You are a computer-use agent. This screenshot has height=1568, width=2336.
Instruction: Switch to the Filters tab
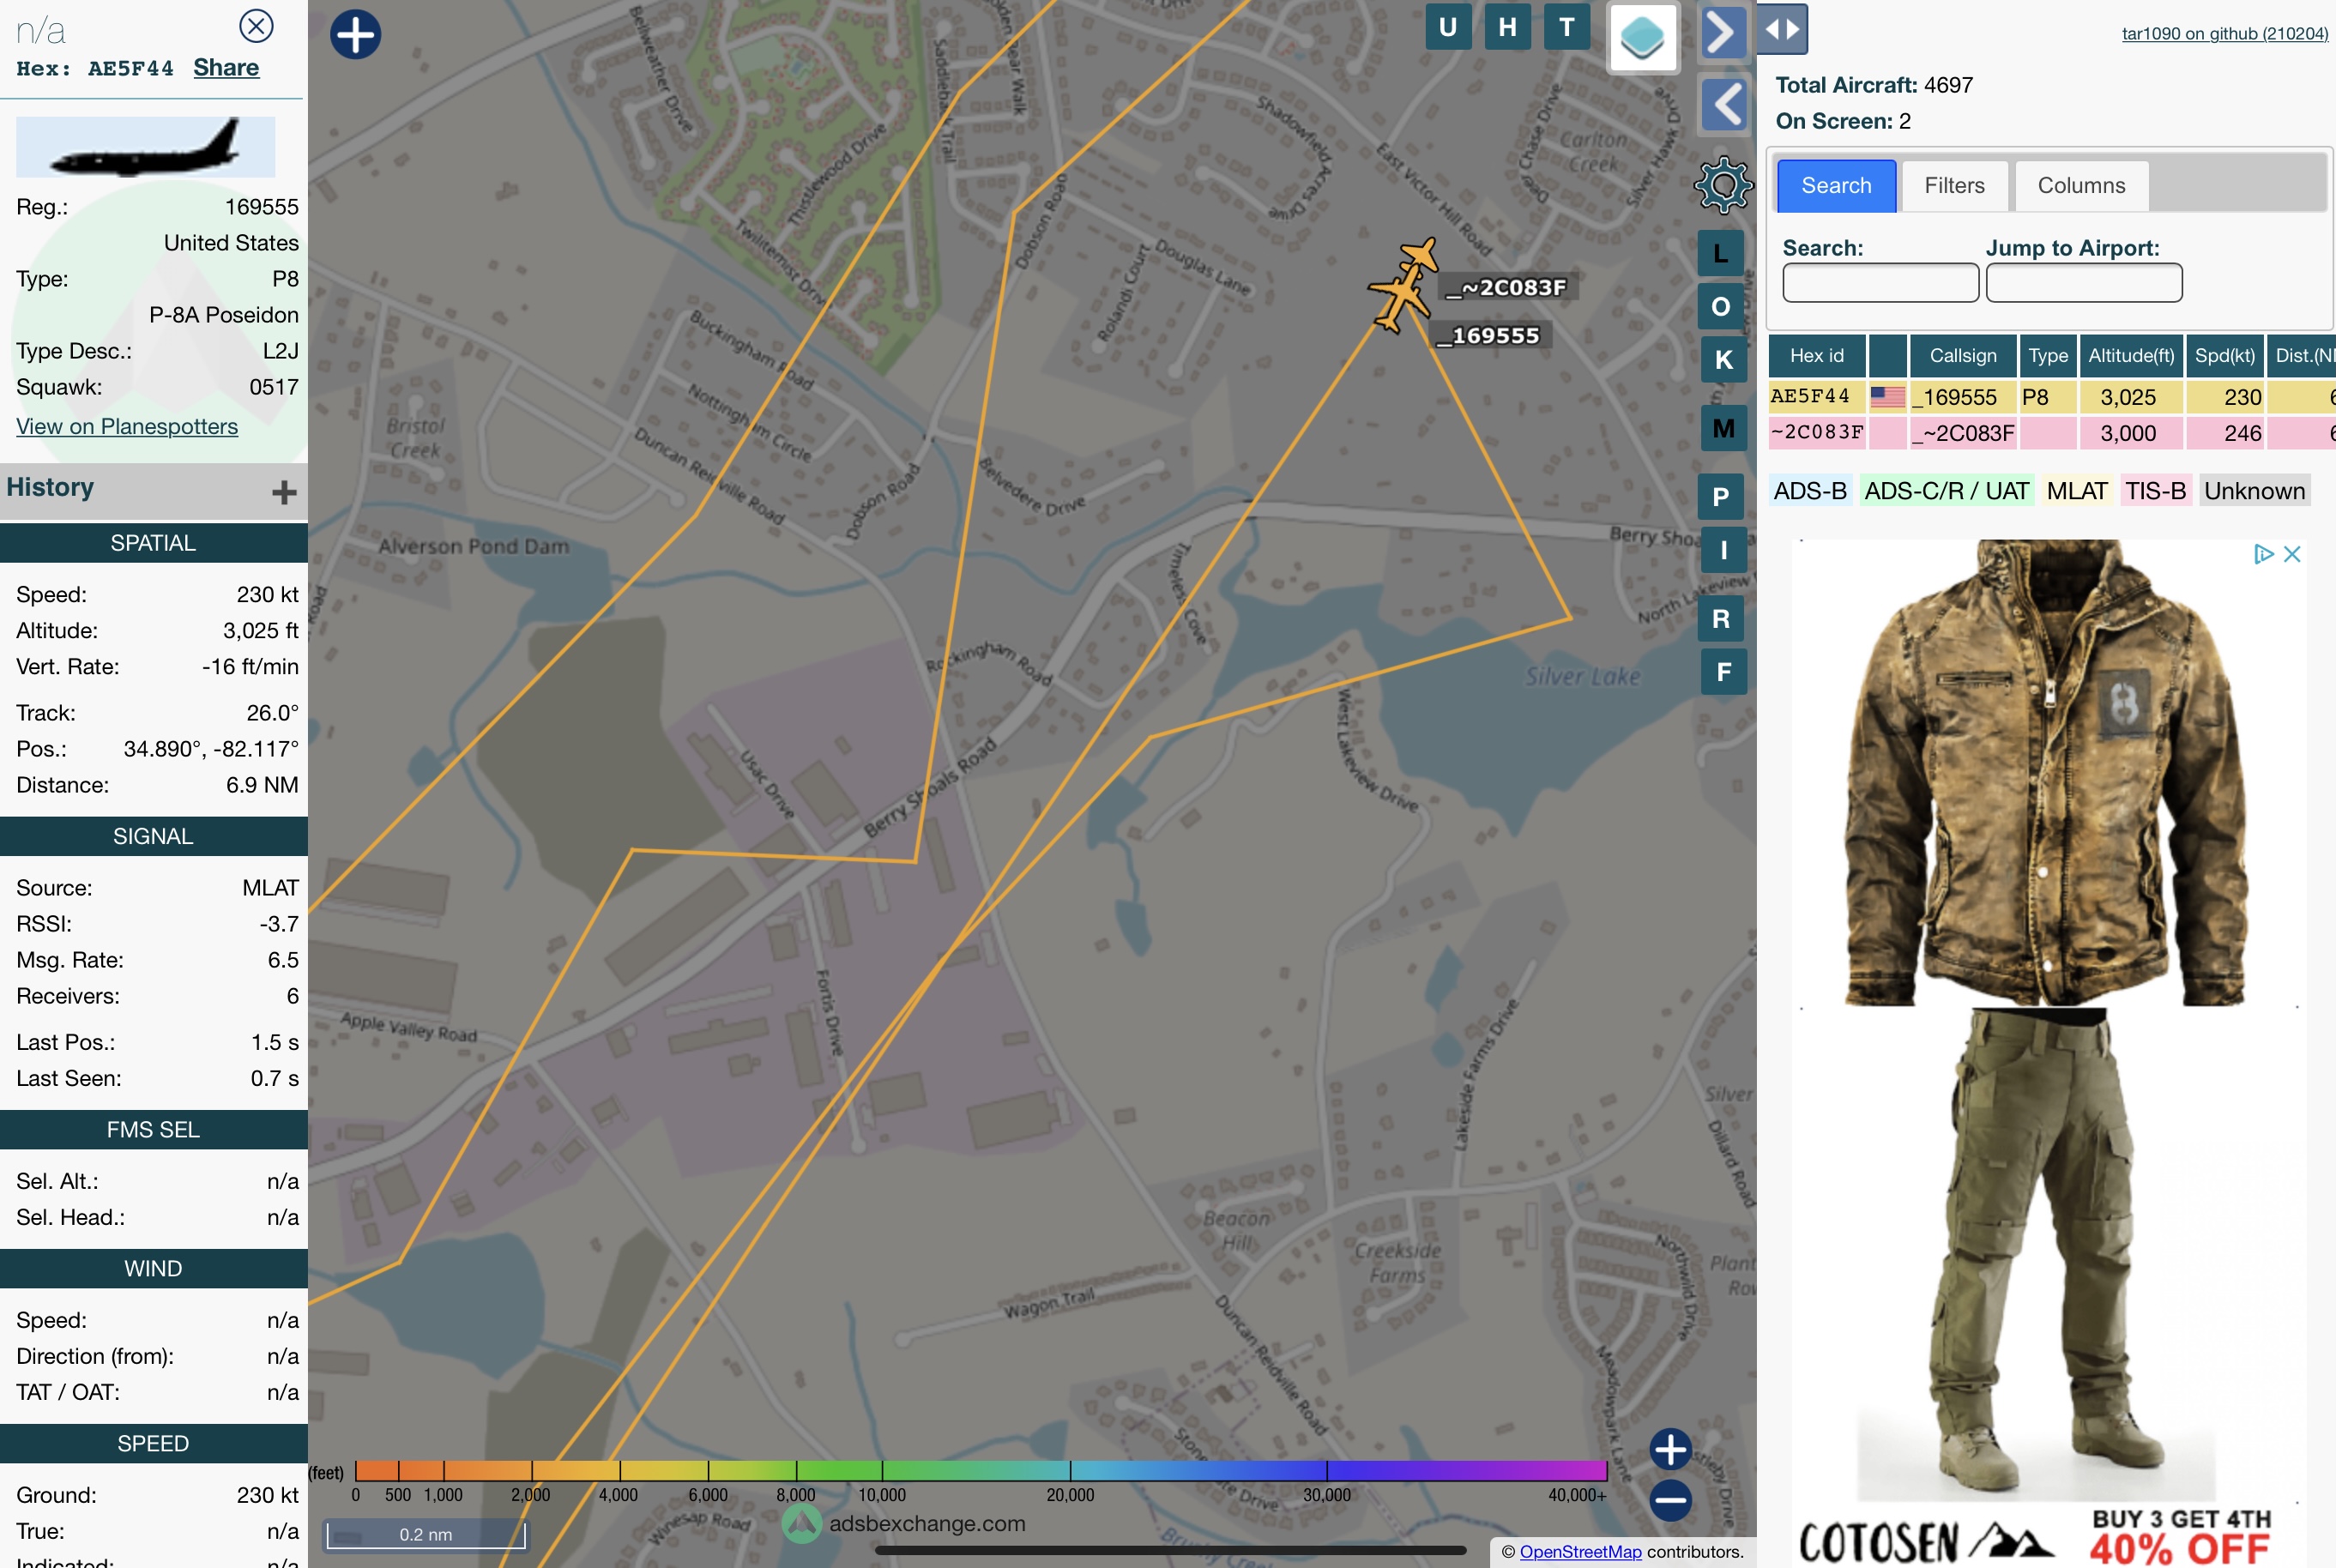coord(1953,186)
